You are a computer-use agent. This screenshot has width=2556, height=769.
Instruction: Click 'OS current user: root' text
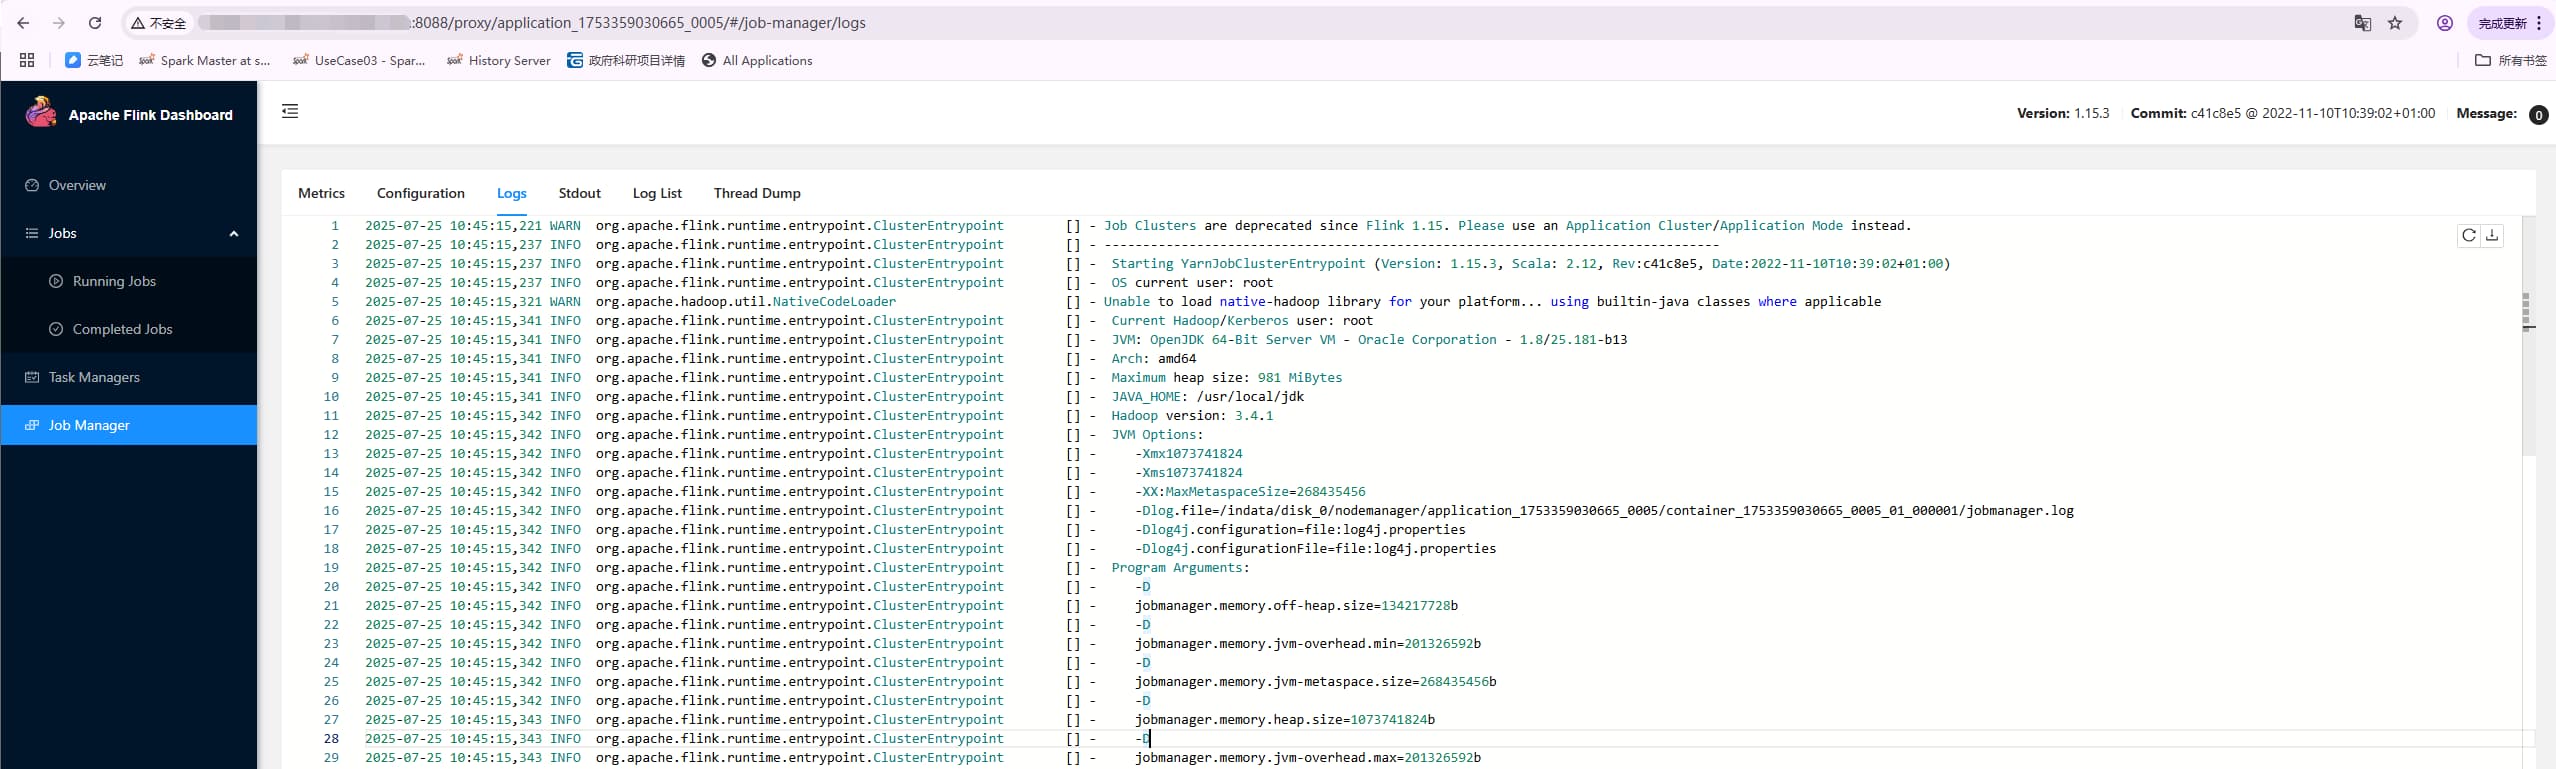click(x=1192, y=283)
